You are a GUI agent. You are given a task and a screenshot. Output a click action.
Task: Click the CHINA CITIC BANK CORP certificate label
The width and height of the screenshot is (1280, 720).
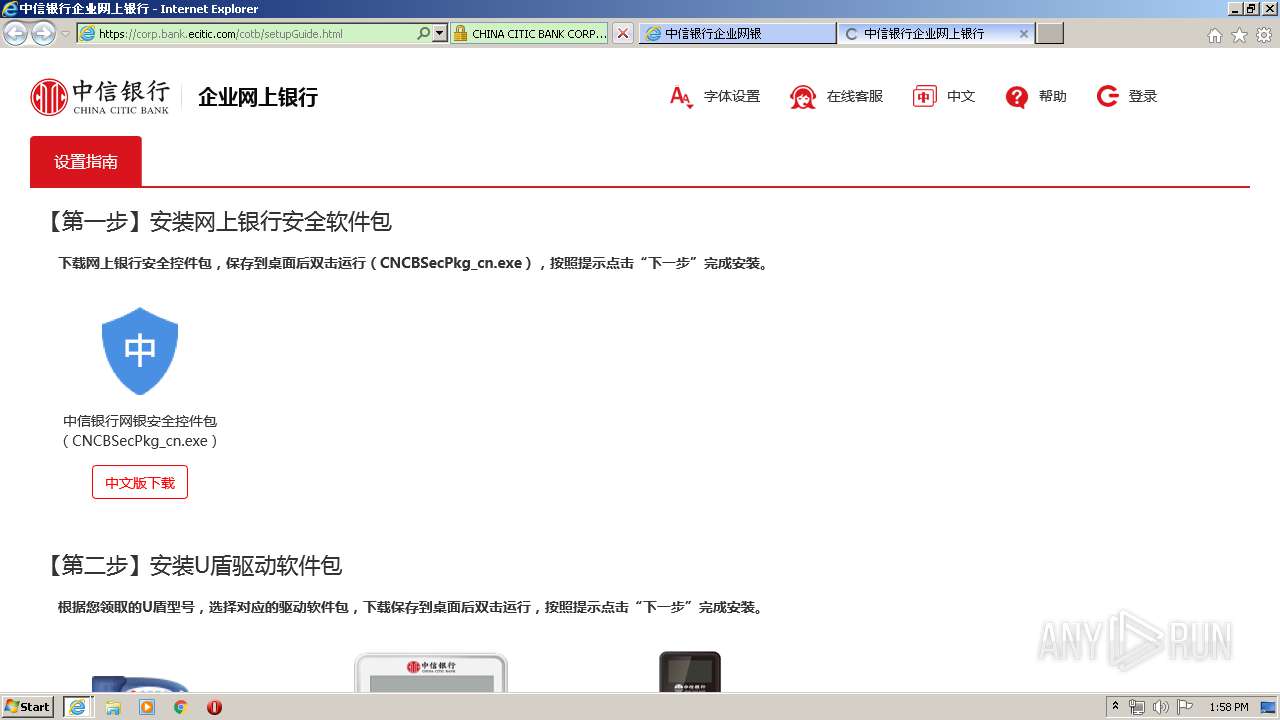(x=529, y=33)
